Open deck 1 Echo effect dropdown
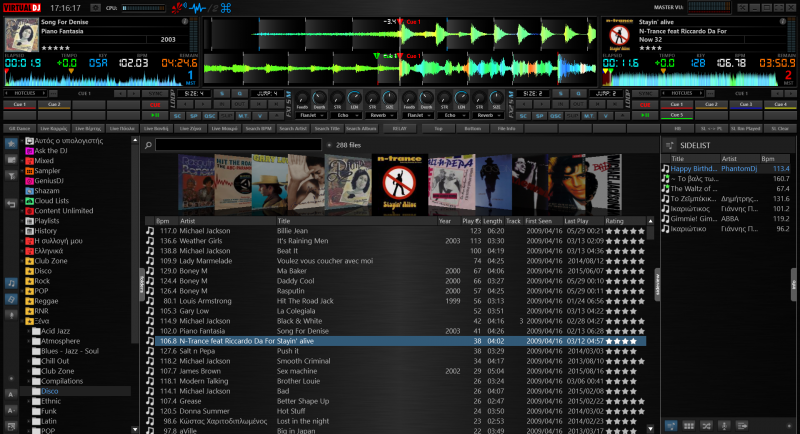 click(346, 116)
